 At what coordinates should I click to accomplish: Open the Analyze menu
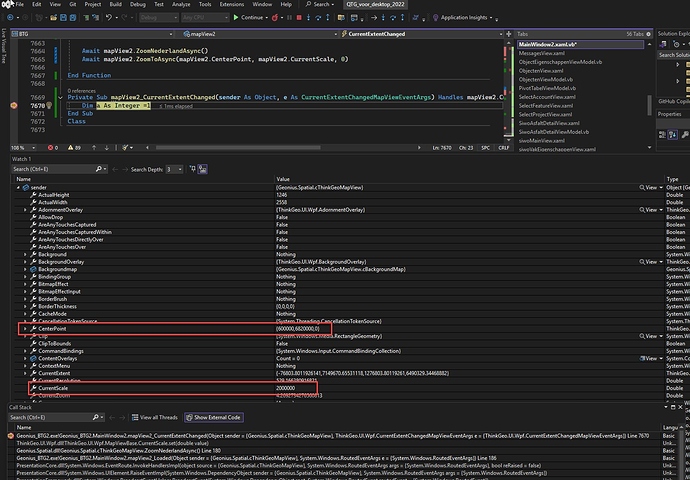(x=181, y=4)
